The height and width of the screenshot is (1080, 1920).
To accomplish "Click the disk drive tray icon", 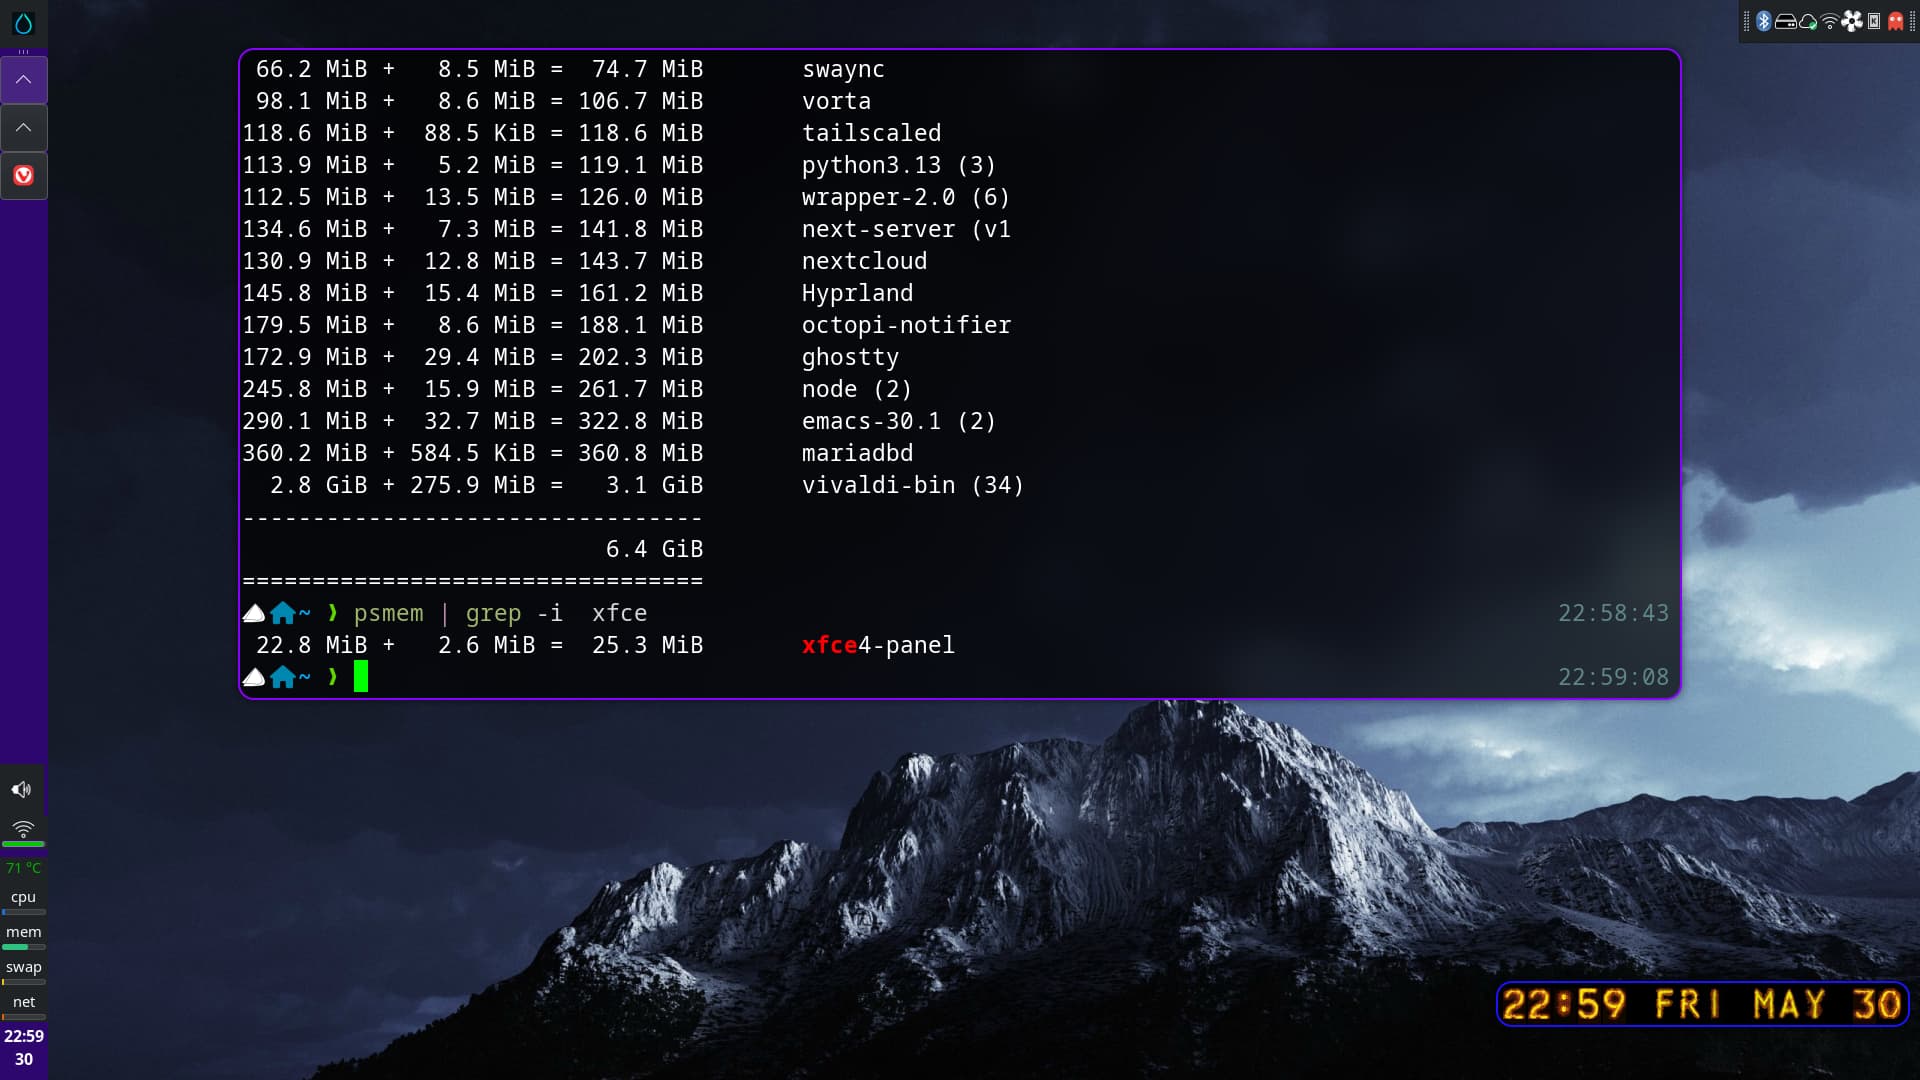I will coord(1785,22).
